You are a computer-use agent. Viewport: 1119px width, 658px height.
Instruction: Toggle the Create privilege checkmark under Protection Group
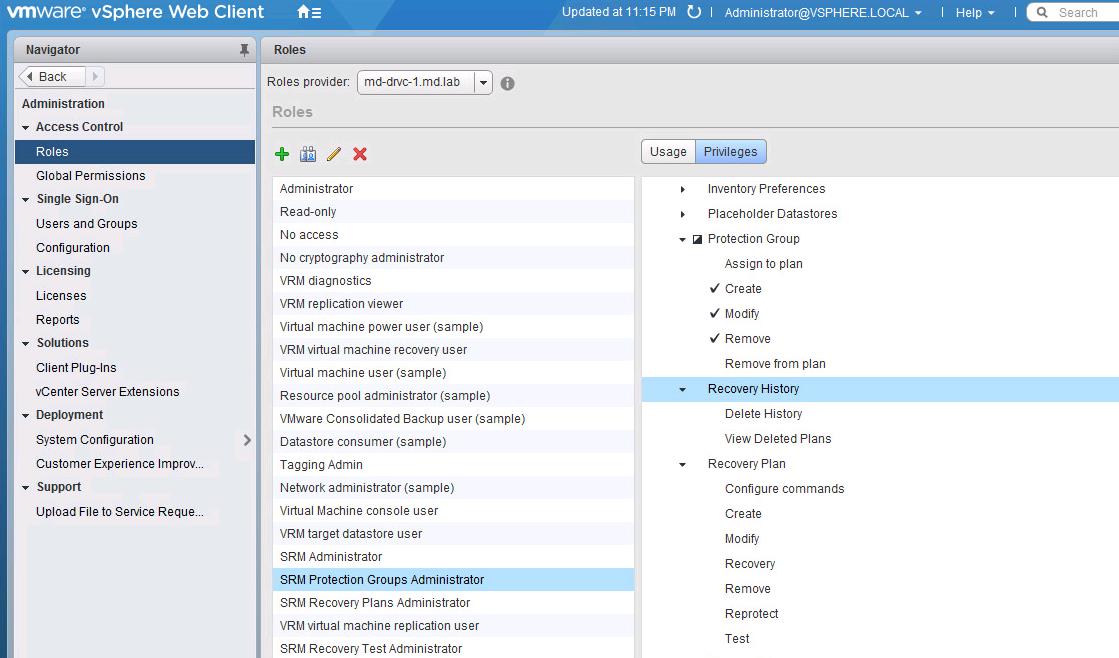[714, 288]
